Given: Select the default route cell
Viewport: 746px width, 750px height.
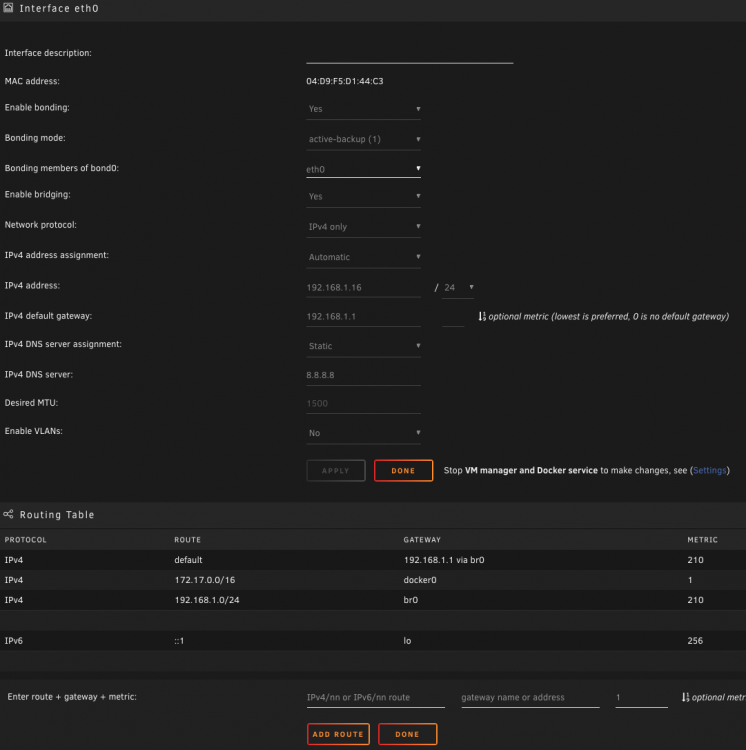Looking at the screenshot, I should tap(188, 560).
